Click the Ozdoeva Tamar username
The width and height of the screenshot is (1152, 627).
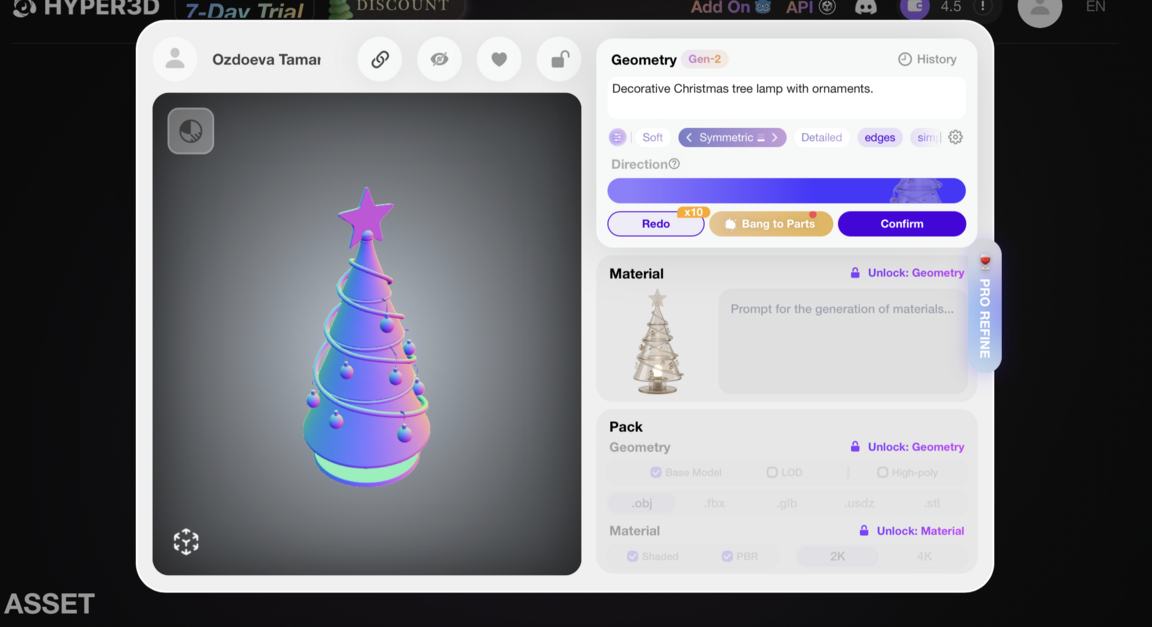[x=266, y=60]
